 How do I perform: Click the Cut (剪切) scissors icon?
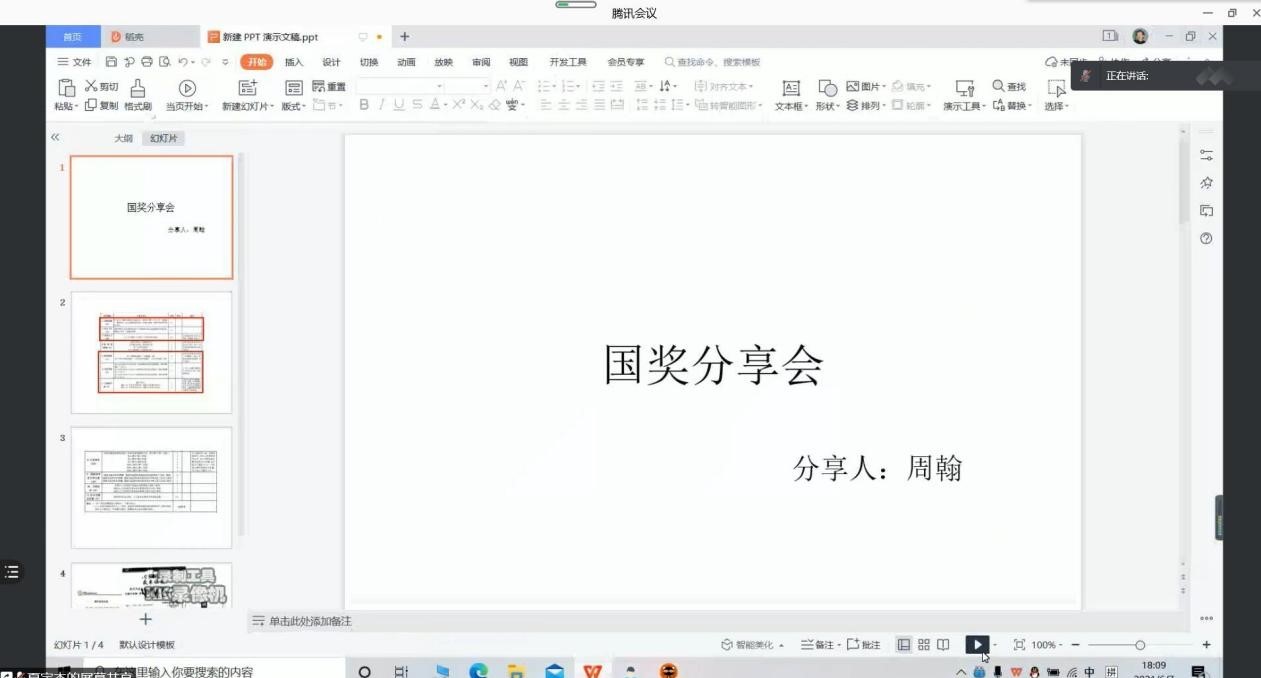[x=92, y=87]
